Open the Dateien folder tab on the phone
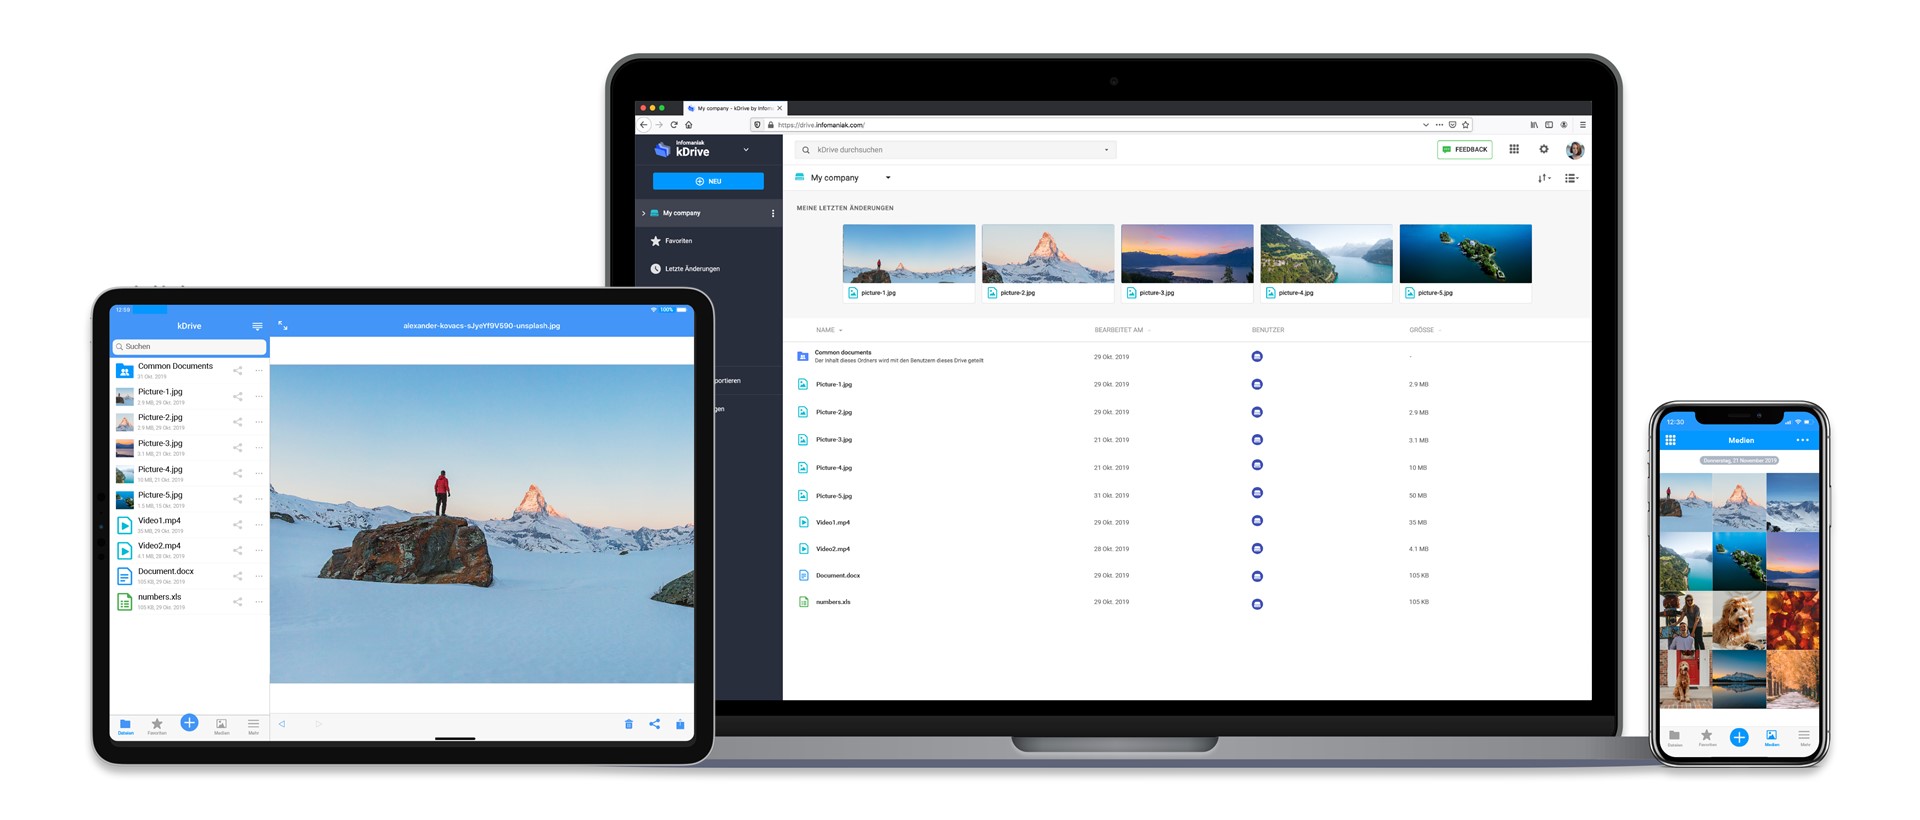 (1675, 738)
